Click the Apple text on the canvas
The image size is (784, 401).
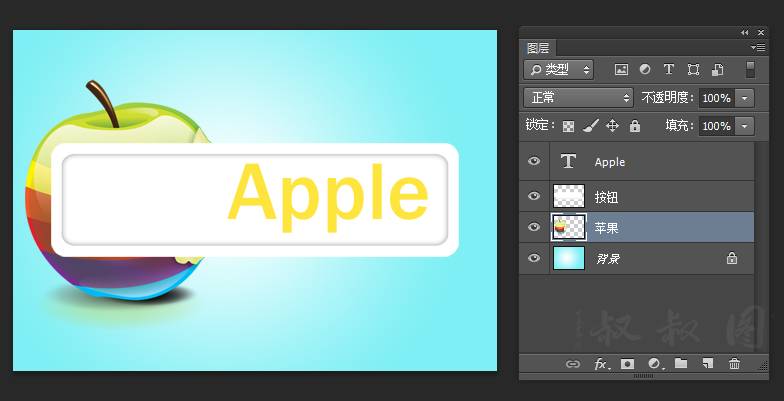(x=328, y=198)
